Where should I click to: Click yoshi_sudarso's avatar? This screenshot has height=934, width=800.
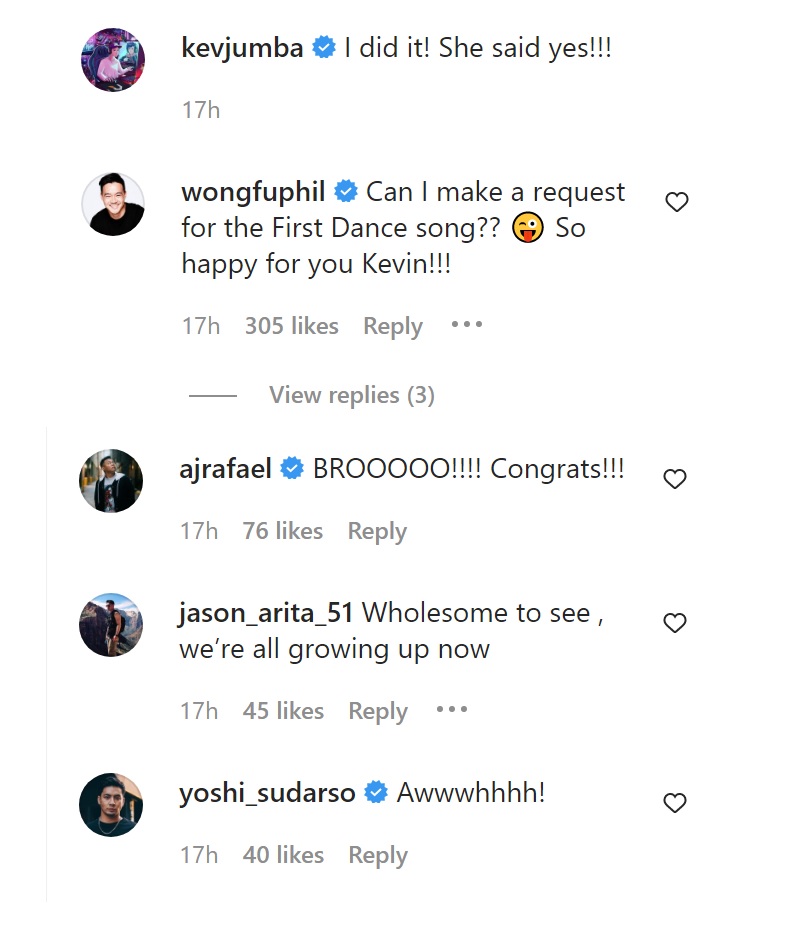pyautogui.click(x=111, y=804)
